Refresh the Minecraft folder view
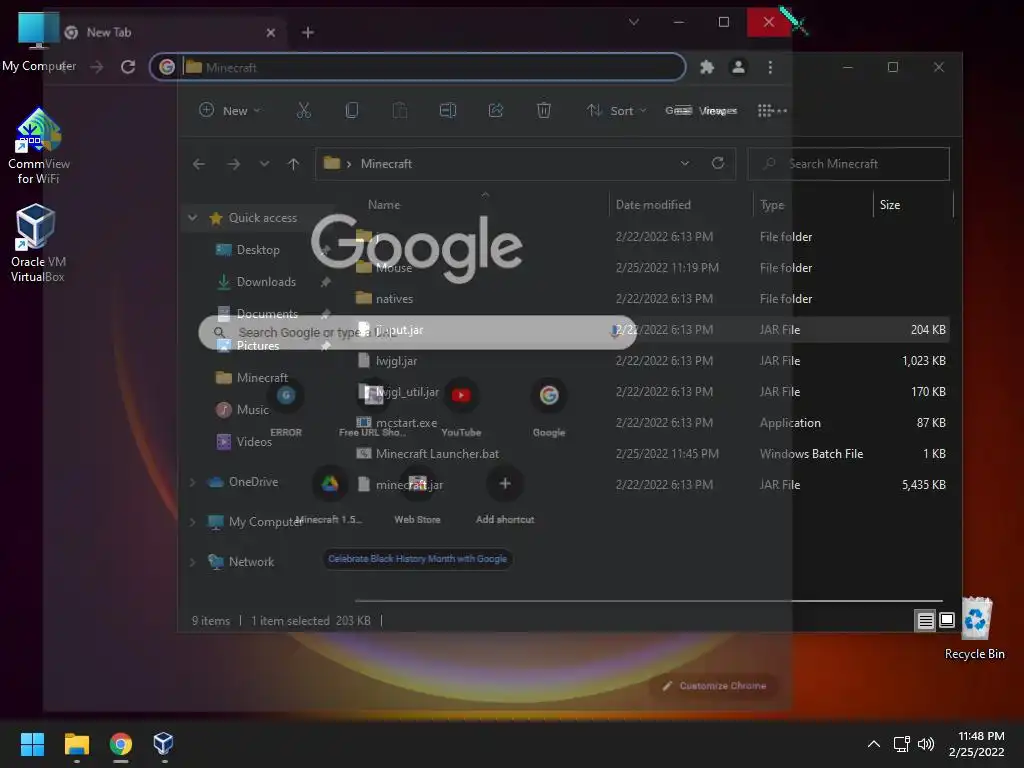This screenshot has width=1024, height=768. coord(718,163)
